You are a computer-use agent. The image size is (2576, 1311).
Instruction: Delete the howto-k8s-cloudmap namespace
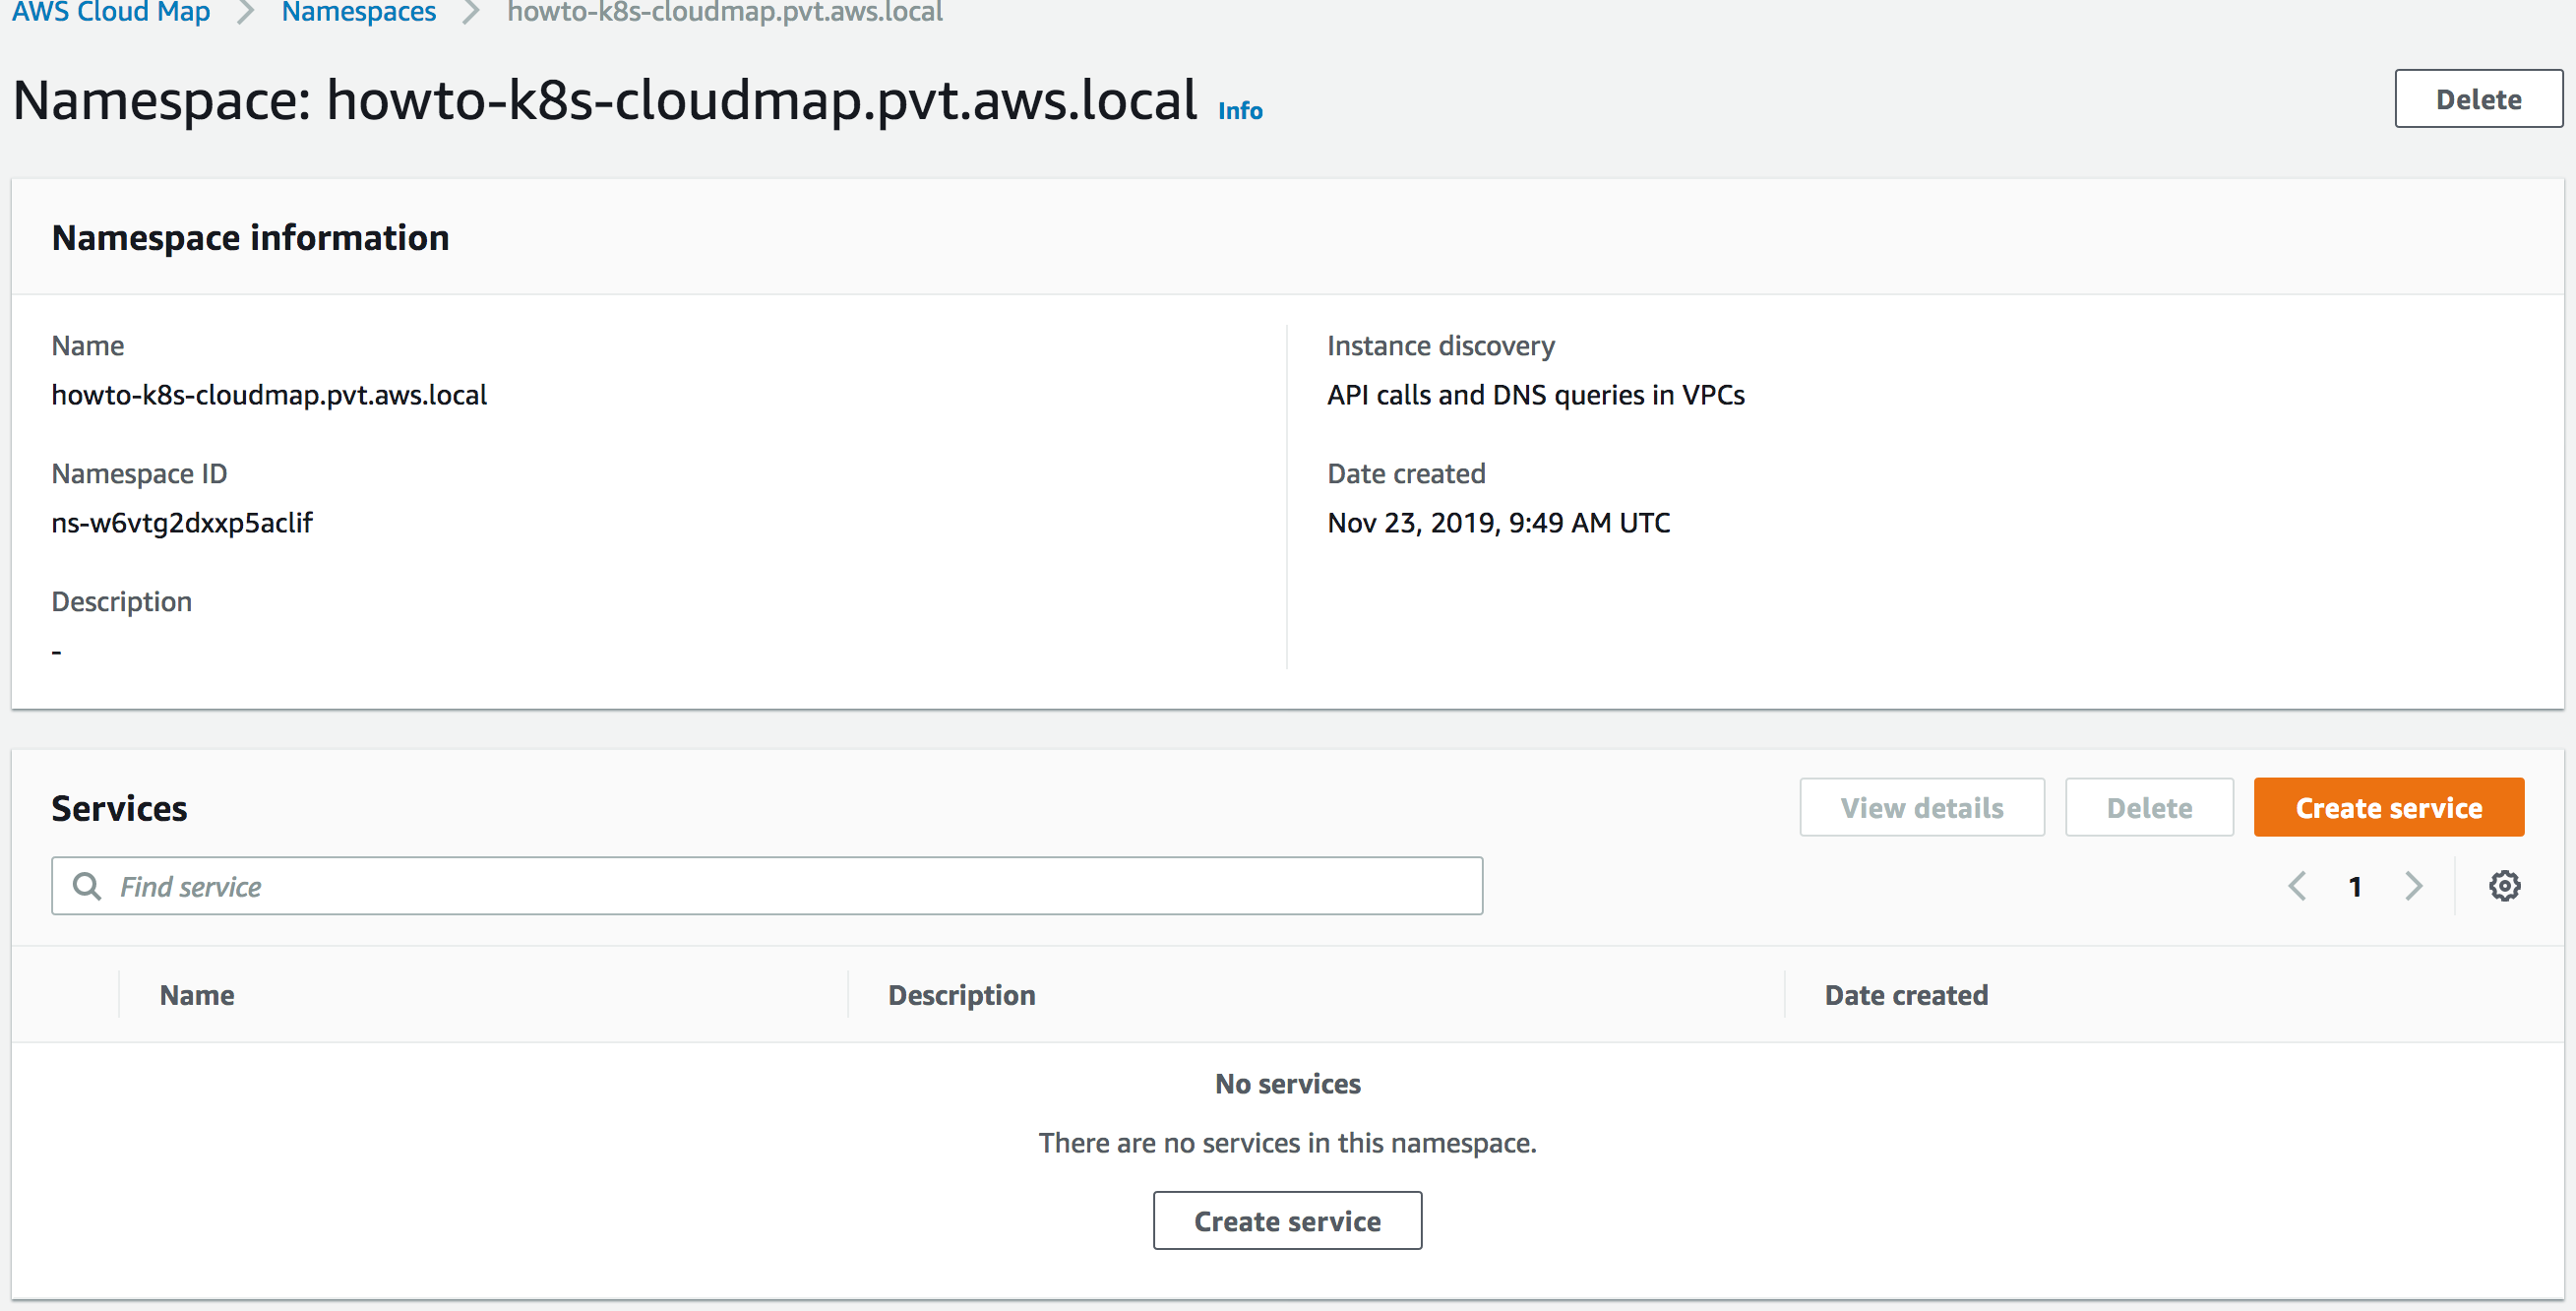[2478, 98]
